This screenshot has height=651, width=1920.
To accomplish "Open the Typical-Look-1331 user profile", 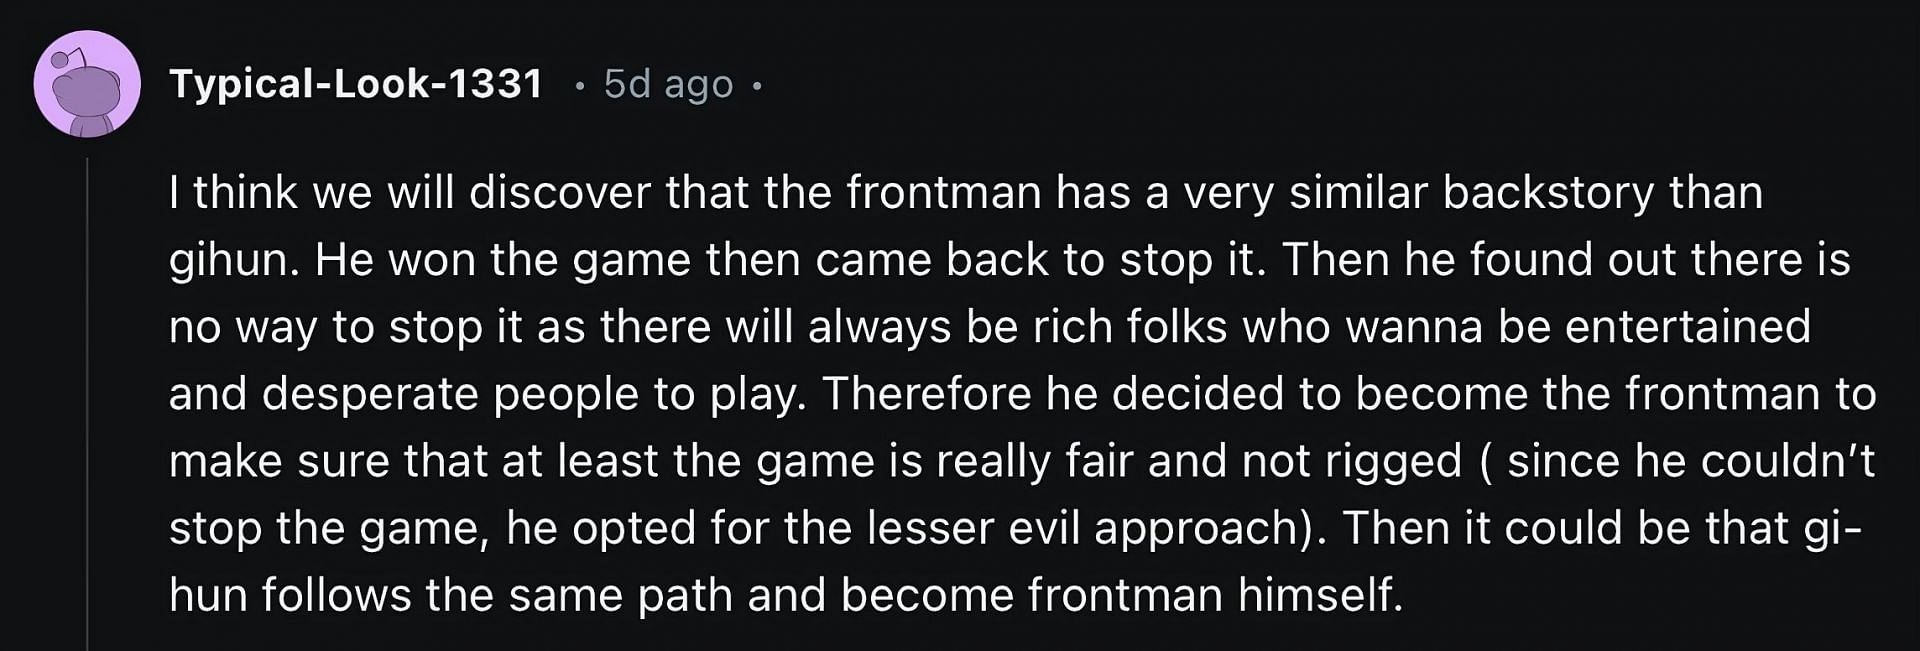I will [x=356, y=84].
